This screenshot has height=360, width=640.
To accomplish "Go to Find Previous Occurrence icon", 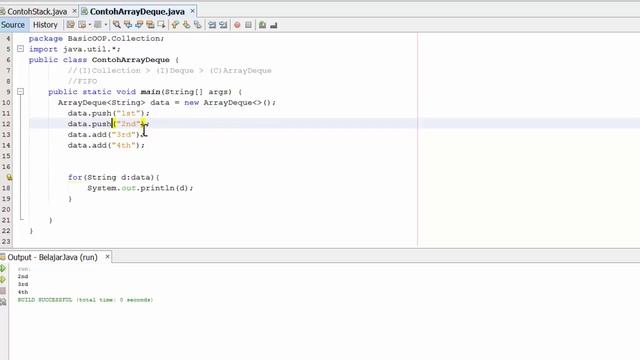I will [128, 25].
